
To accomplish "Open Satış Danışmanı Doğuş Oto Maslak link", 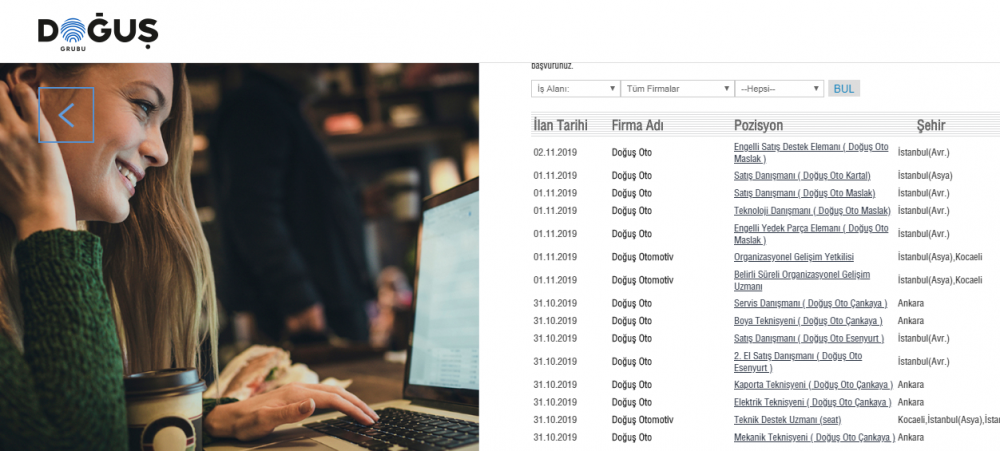I will (804, 193).
